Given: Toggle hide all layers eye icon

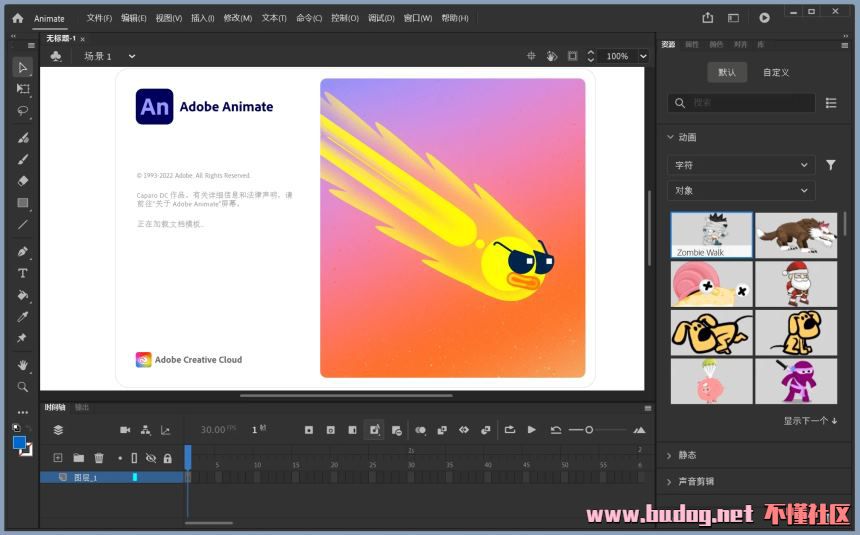Looking at the screenshot, I should (x=151, y=458).
